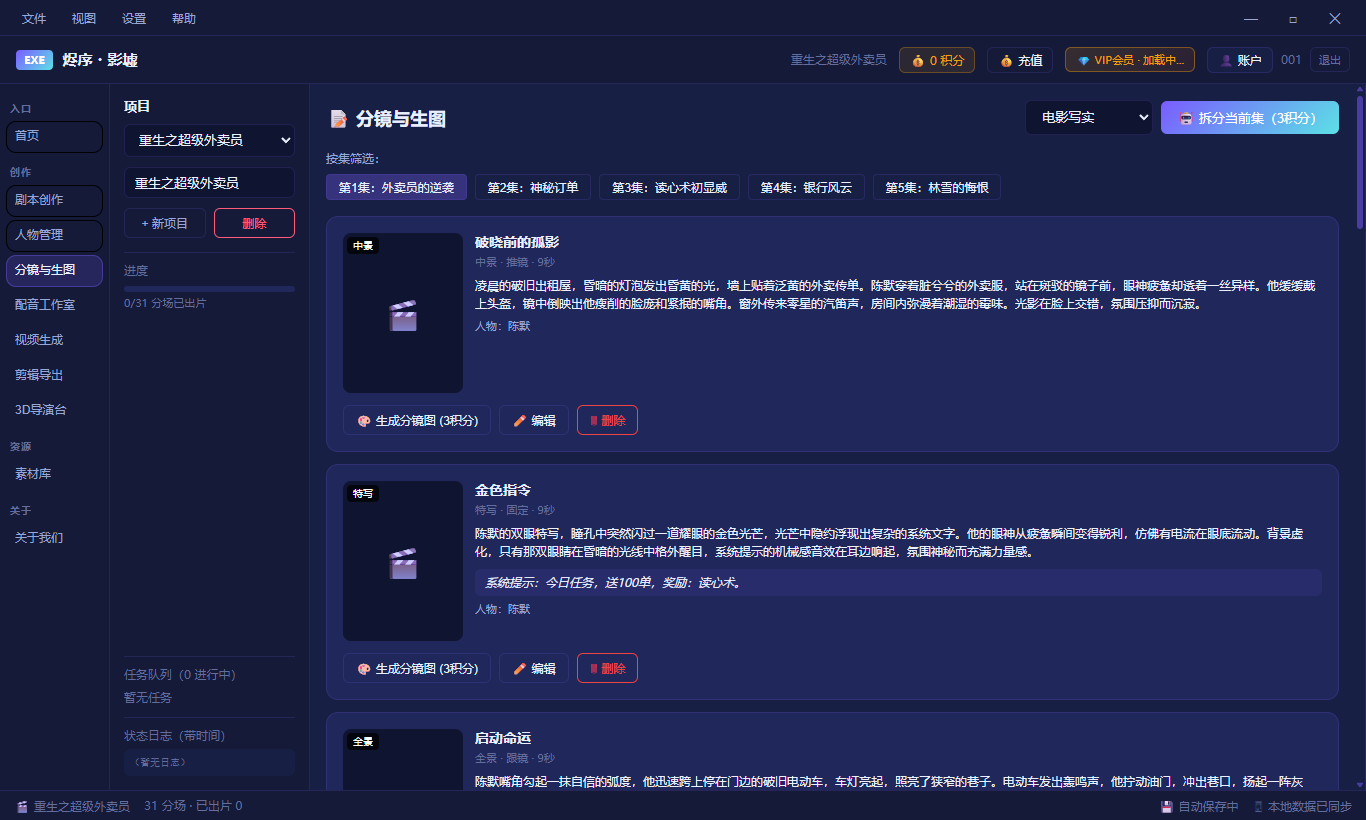The image size is (1366, 820).
Task: Filter by 第2集：神秘订单
Action: (x=533, y=188)
